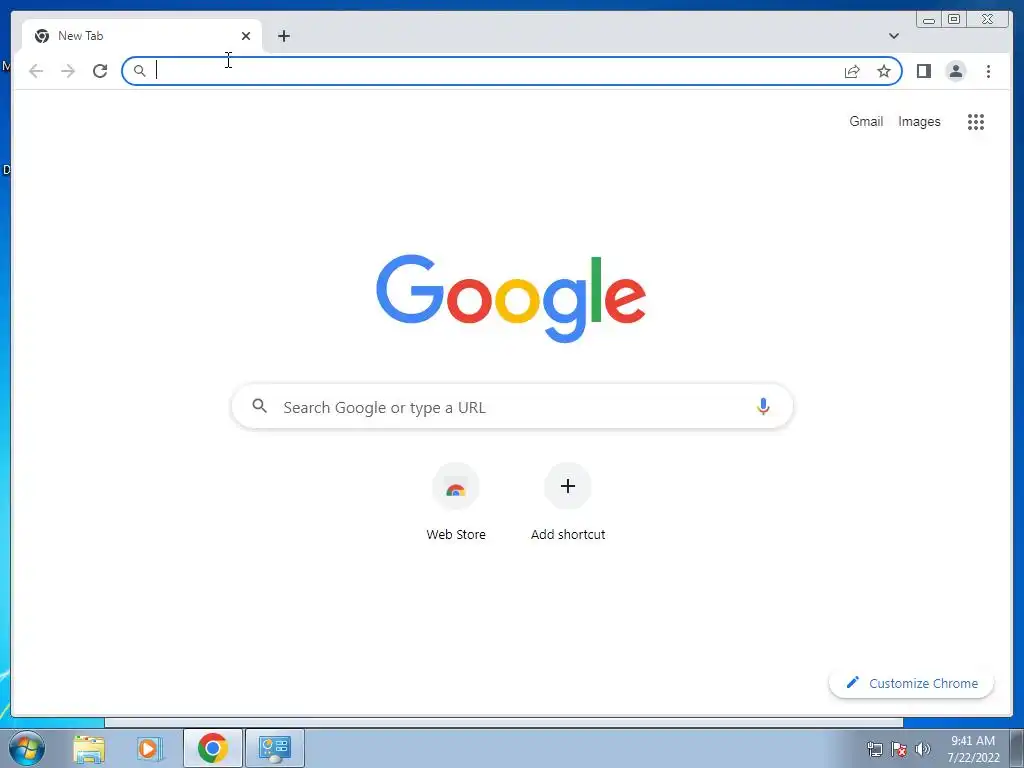Minimize the Chrome window
This screenshot has height=768, width=1024.
pyautogui.click(x=929, y=20)
